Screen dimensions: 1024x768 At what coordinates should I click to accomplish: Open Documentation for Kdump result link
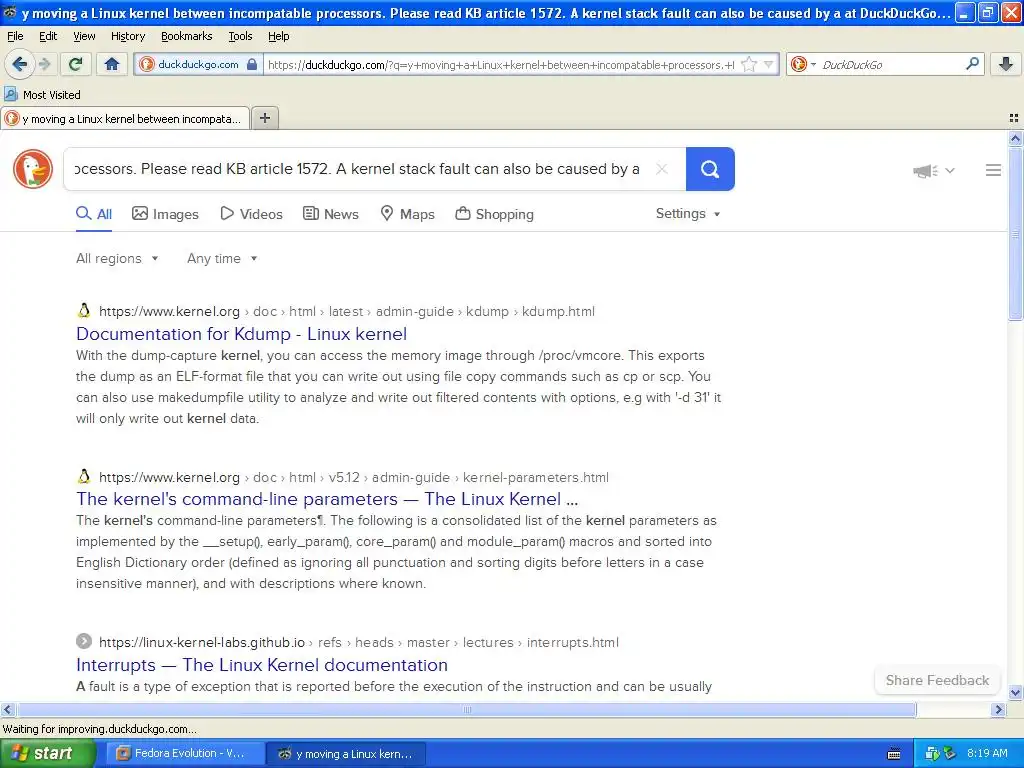tap(242, 334)
